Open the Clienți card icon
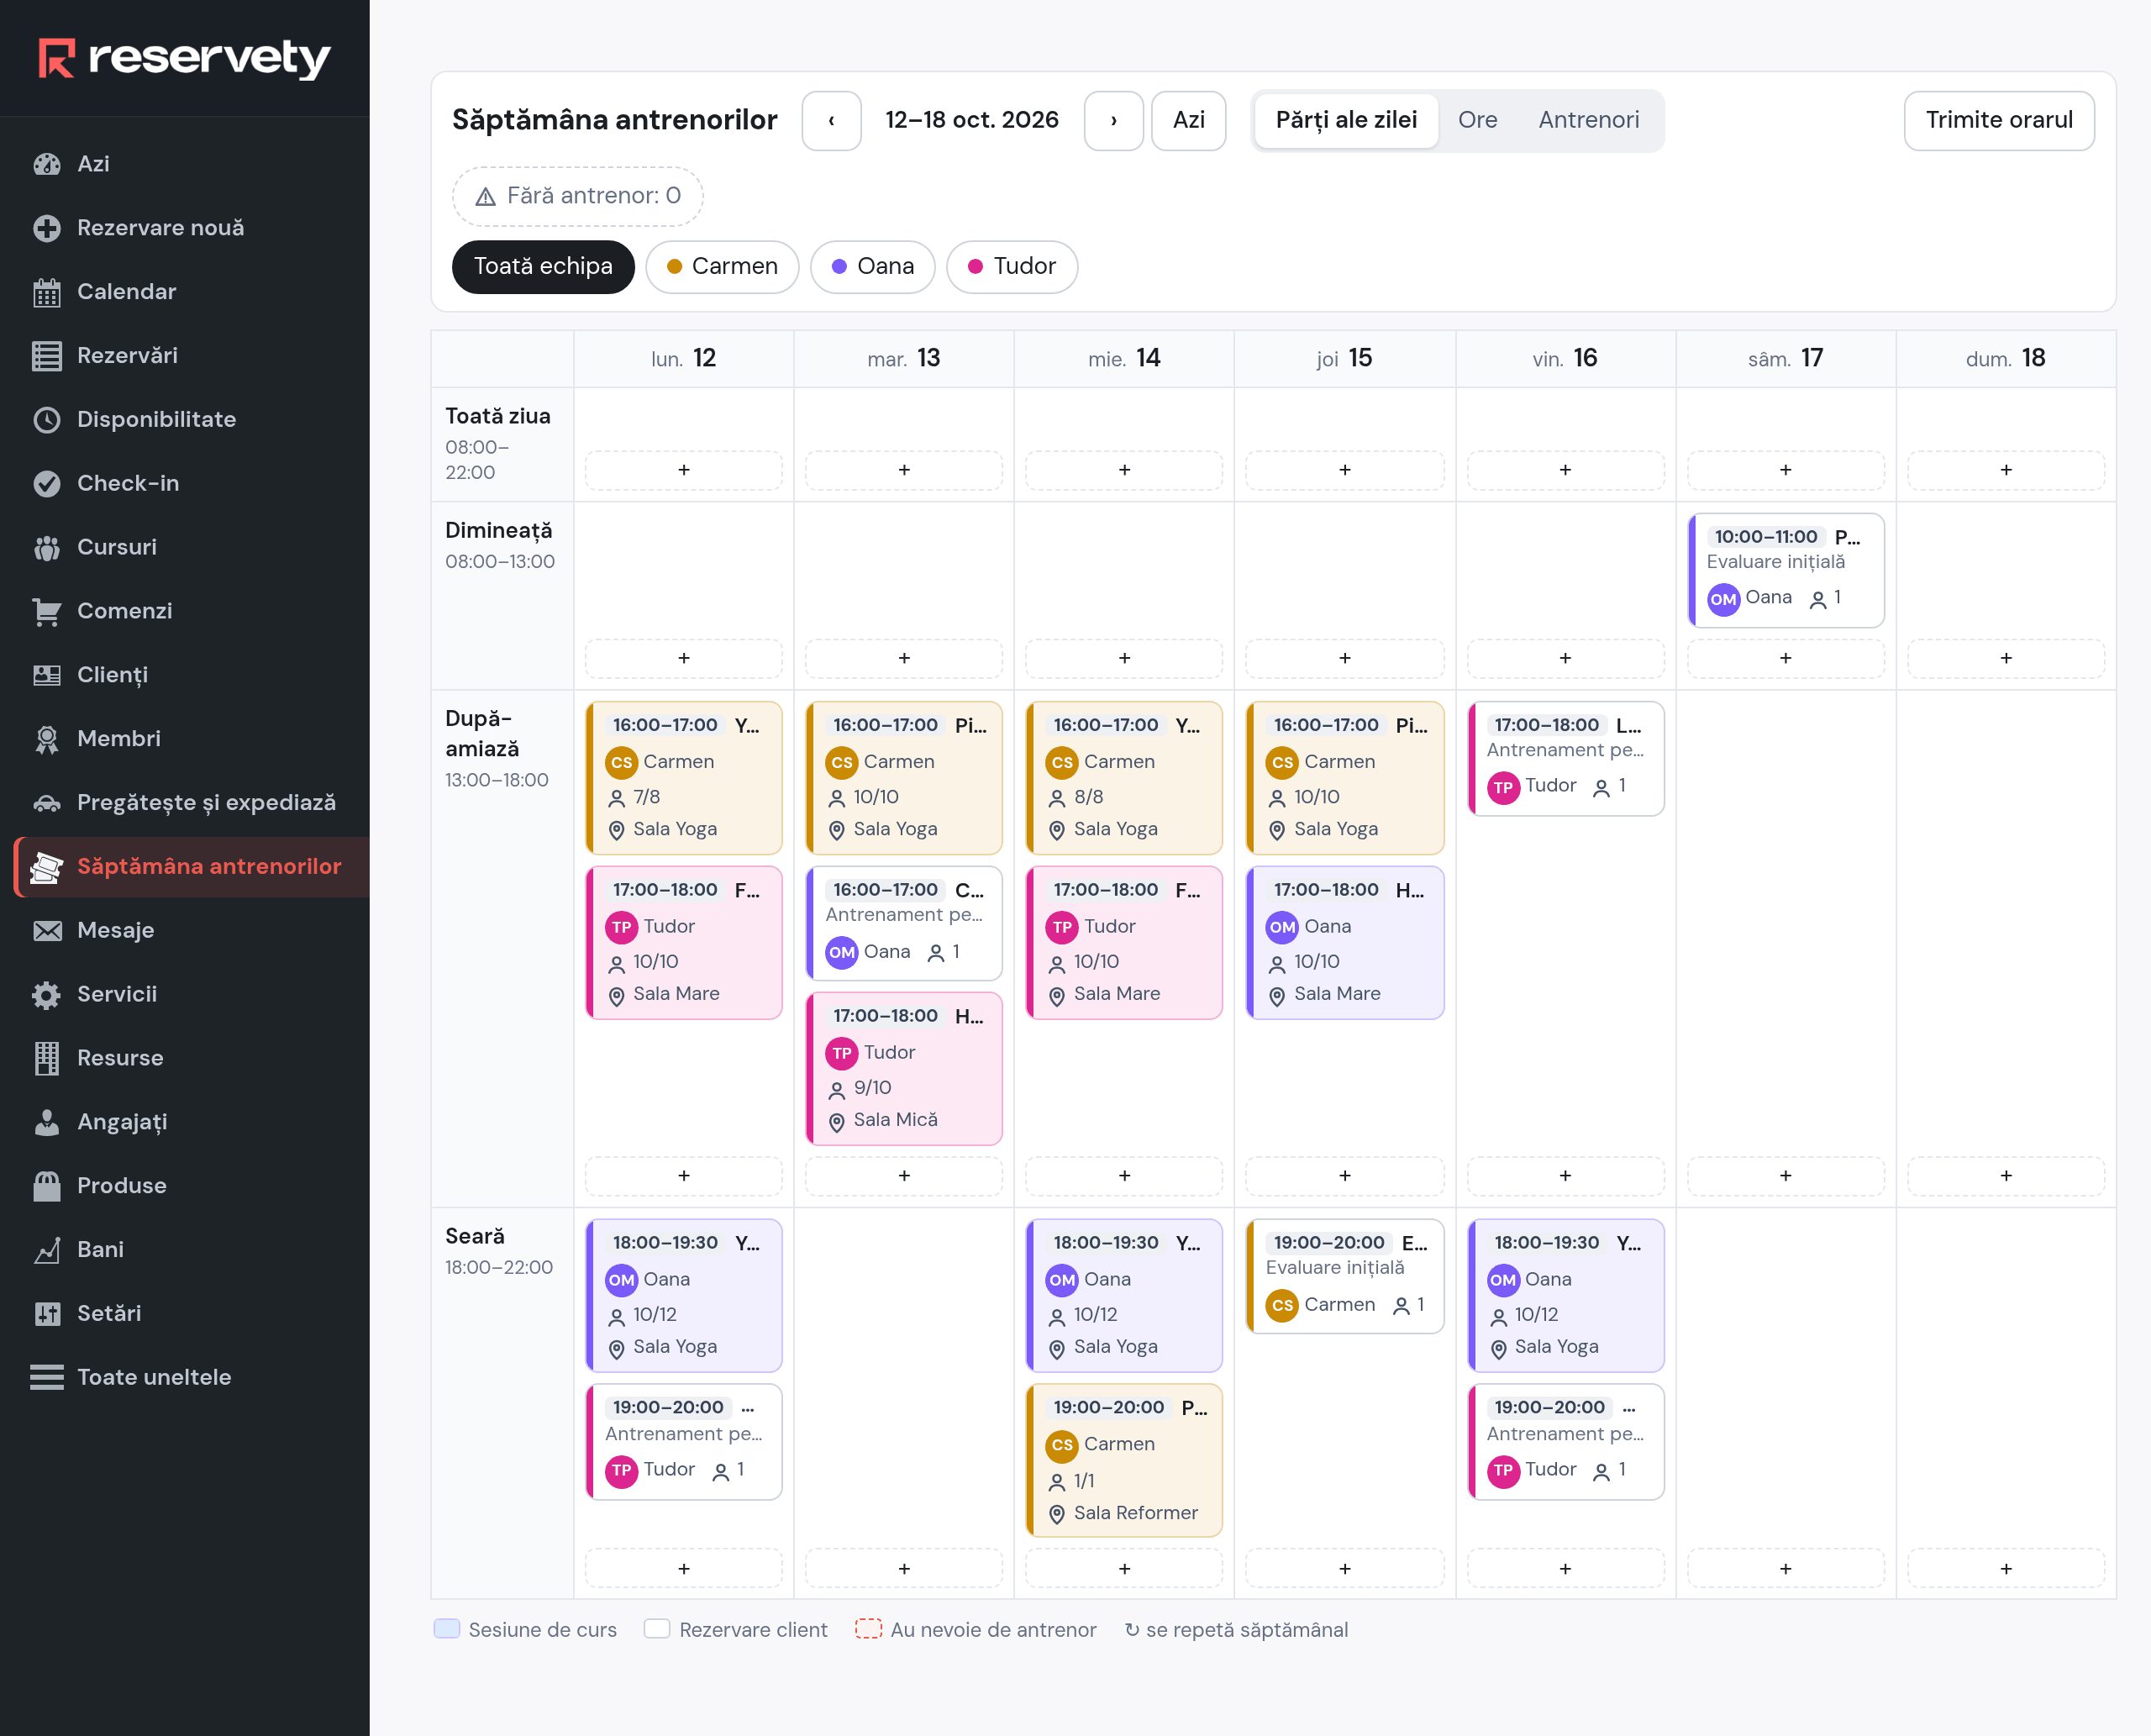This screenshot has width=2151, height=1736. [x=47, y=675]
